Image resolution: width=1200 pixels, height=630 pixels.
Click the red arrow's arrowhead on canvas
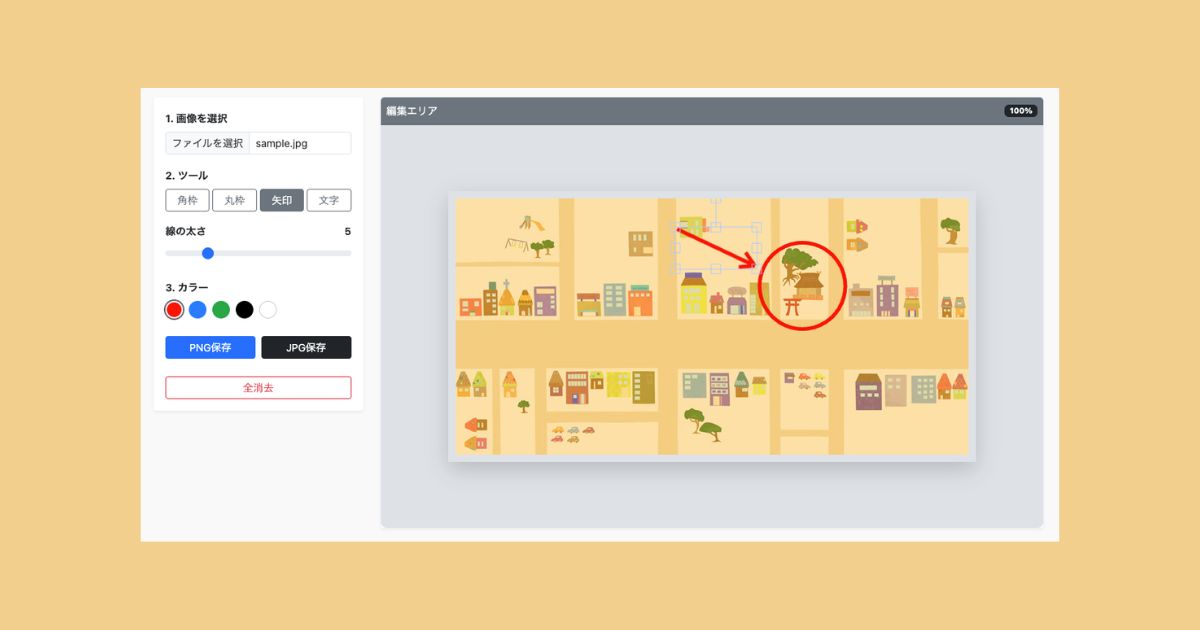(749, 264)
